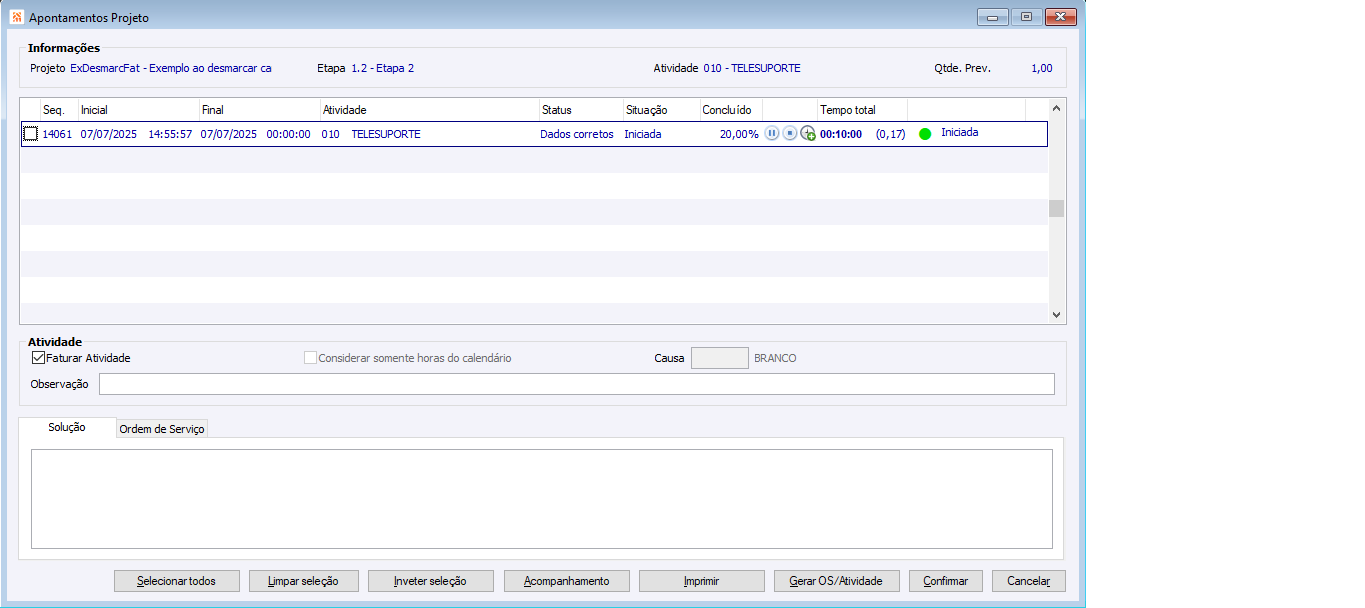Close the Apontamentos Projeto window
Image resolution: width=1365 pixels, height=608 pixels.
pyautogui.click(x=1060, y=17)
